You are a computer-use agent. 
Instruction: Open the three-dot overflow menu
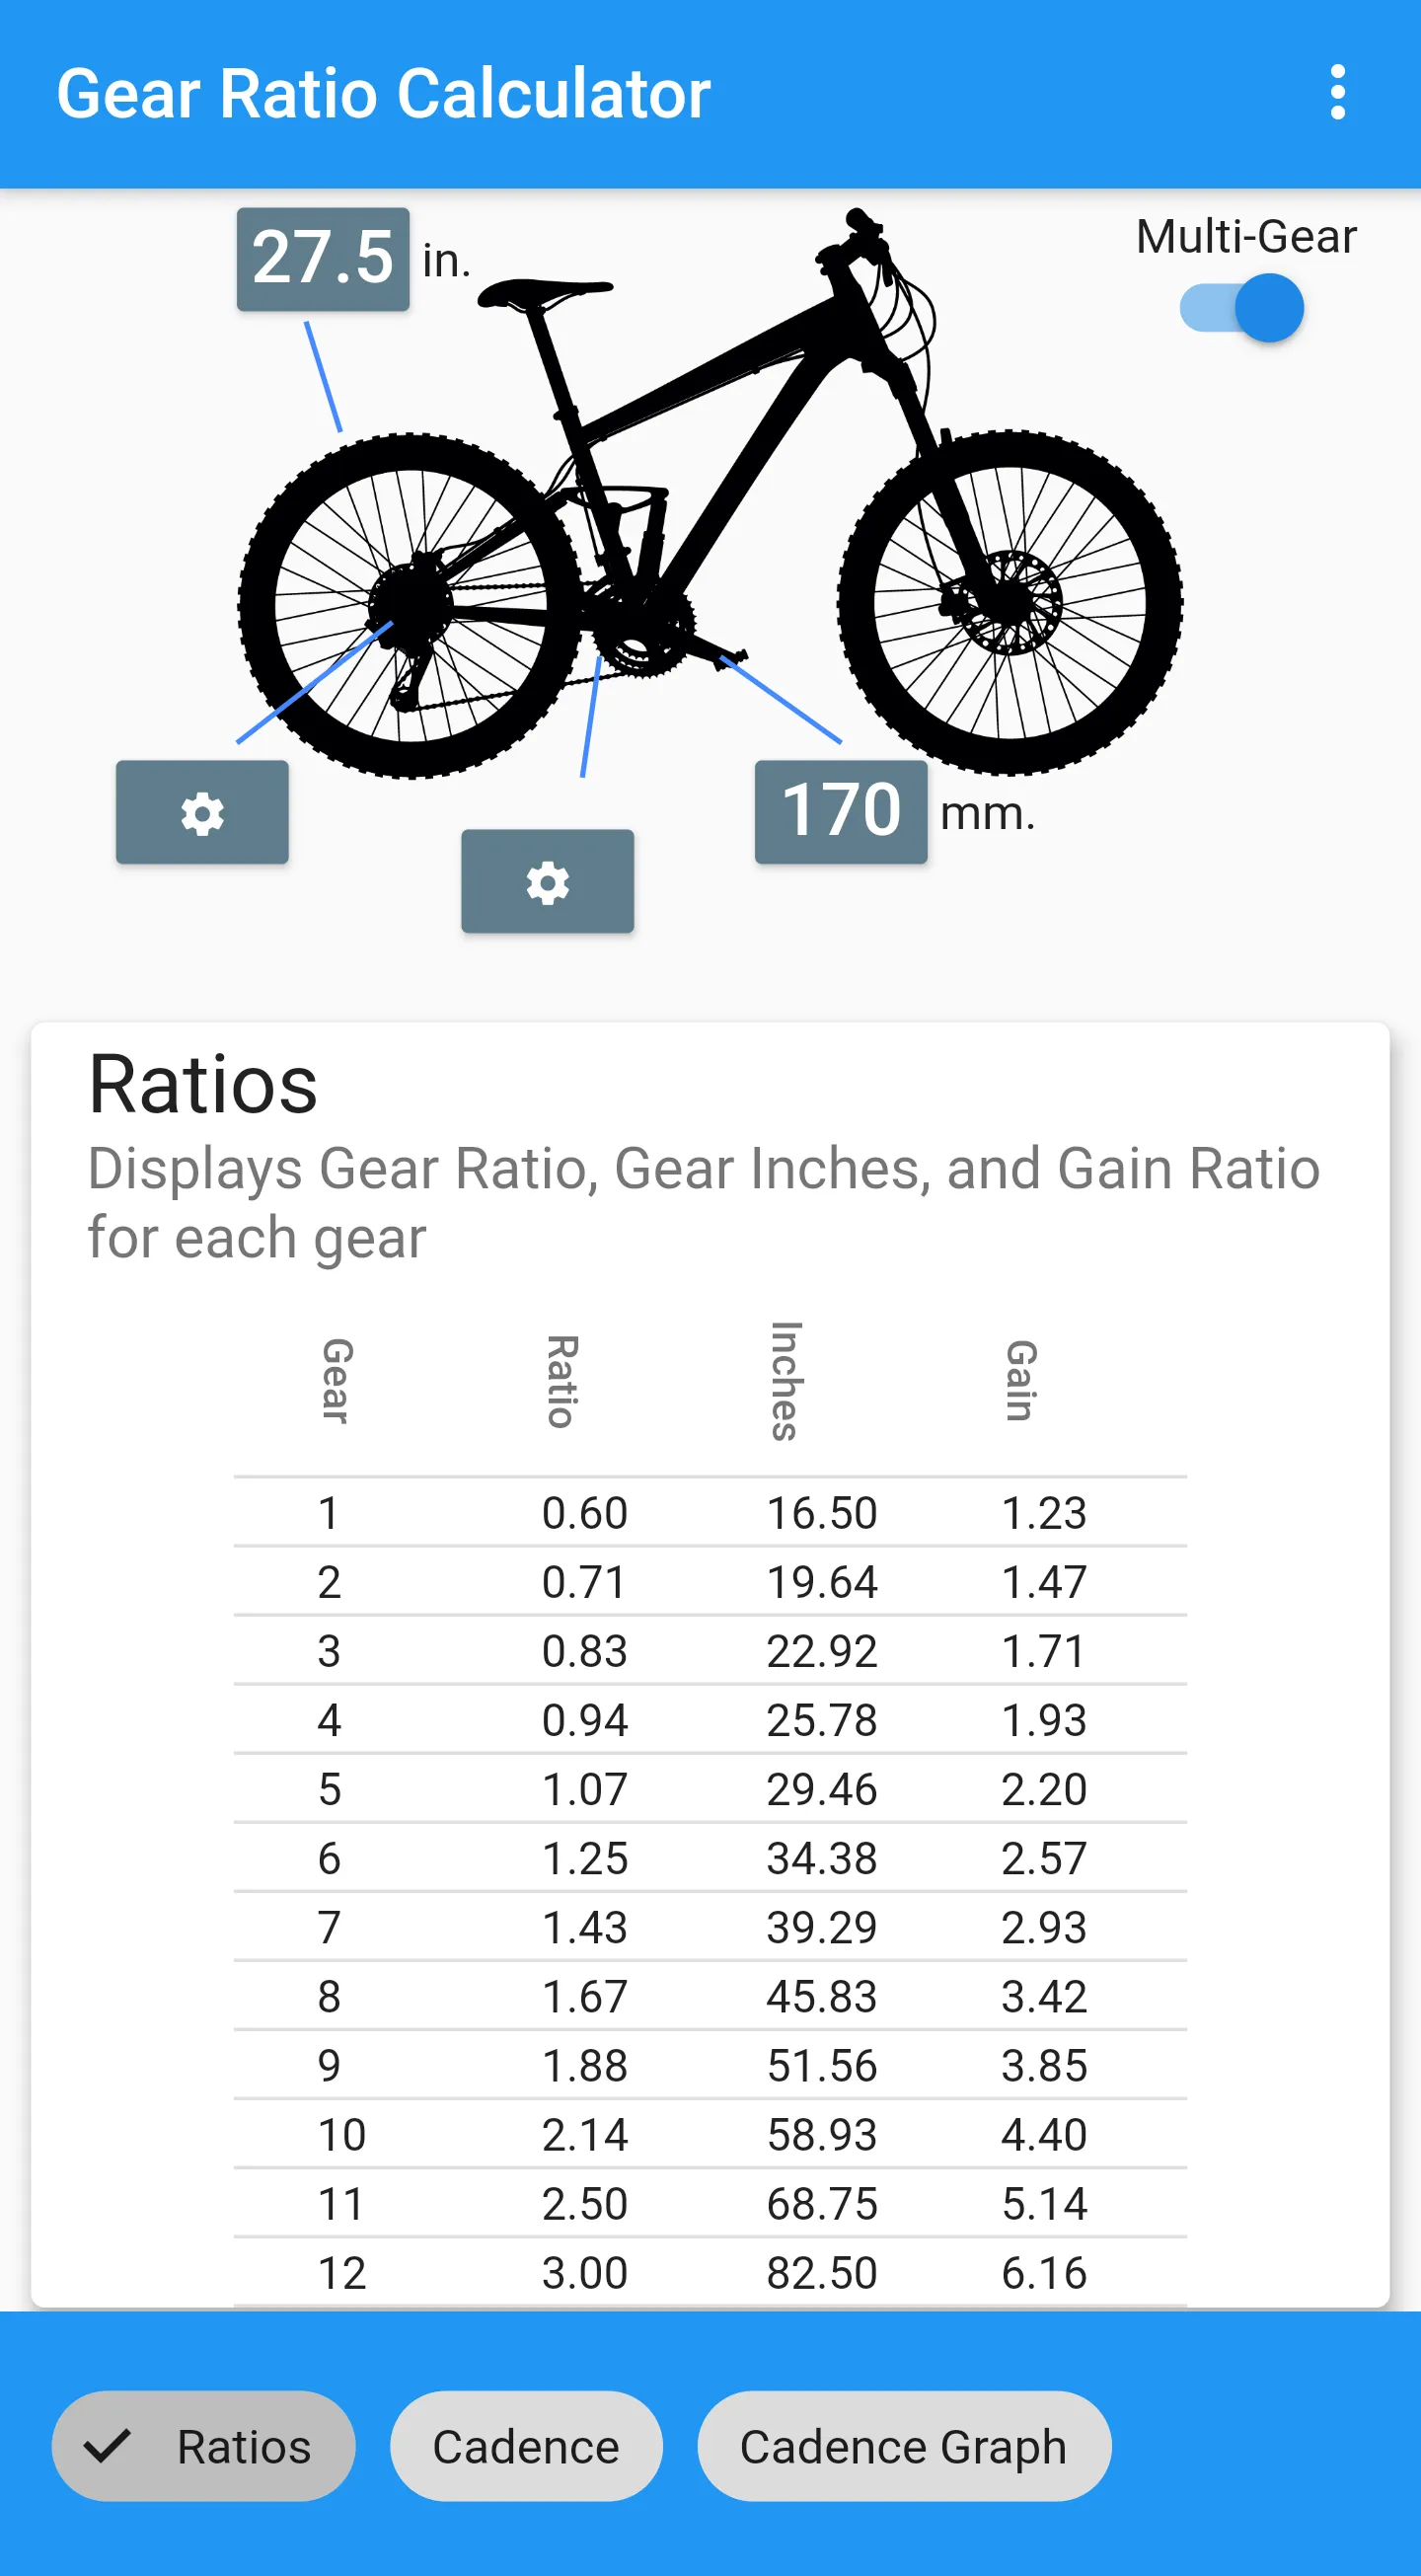coord(1337,93)
